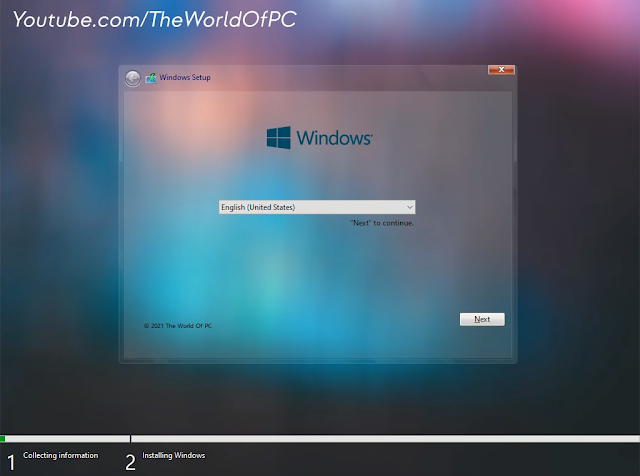The image size is (640, 476).
Task: Click the Windows Setup title icon
Action: 151,78
